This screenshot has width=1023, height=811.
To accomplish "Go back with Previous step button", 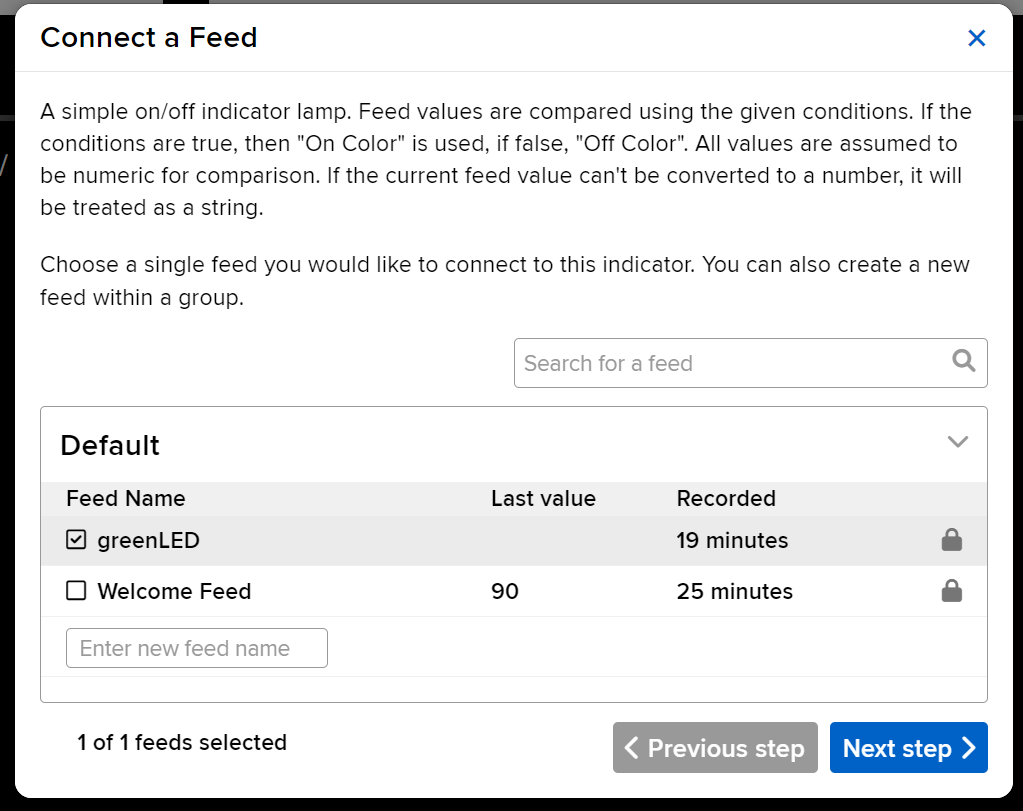I will [x=715, y=748].
